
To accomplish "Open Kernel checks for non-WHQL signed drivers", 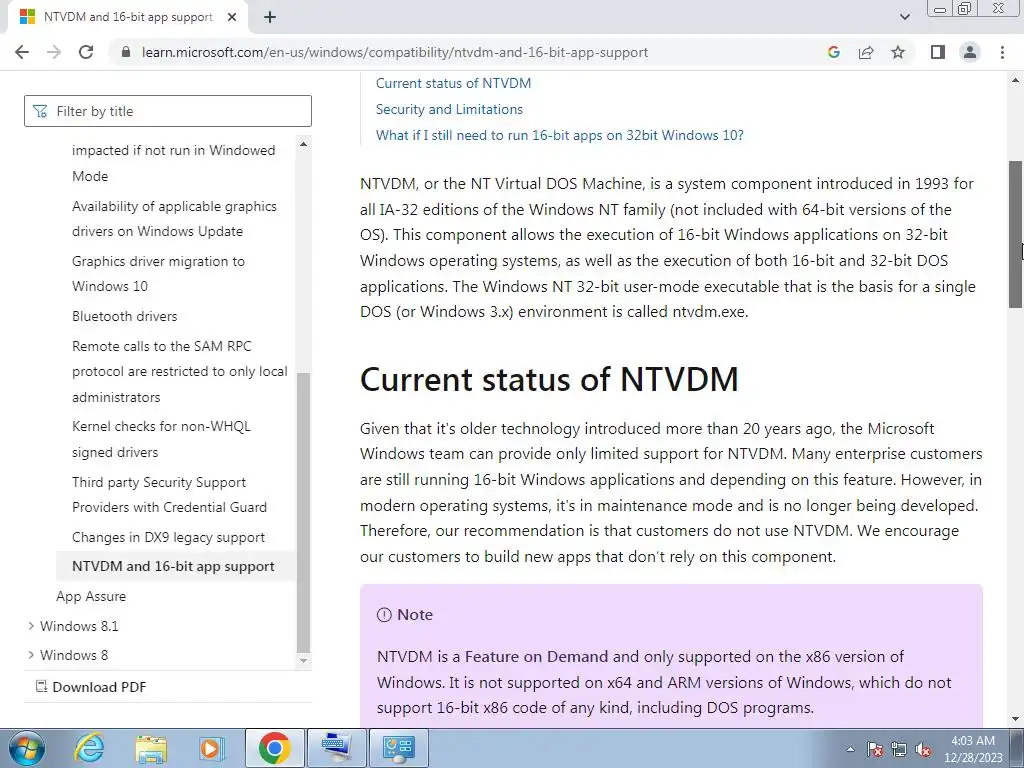I will [161, 440].
